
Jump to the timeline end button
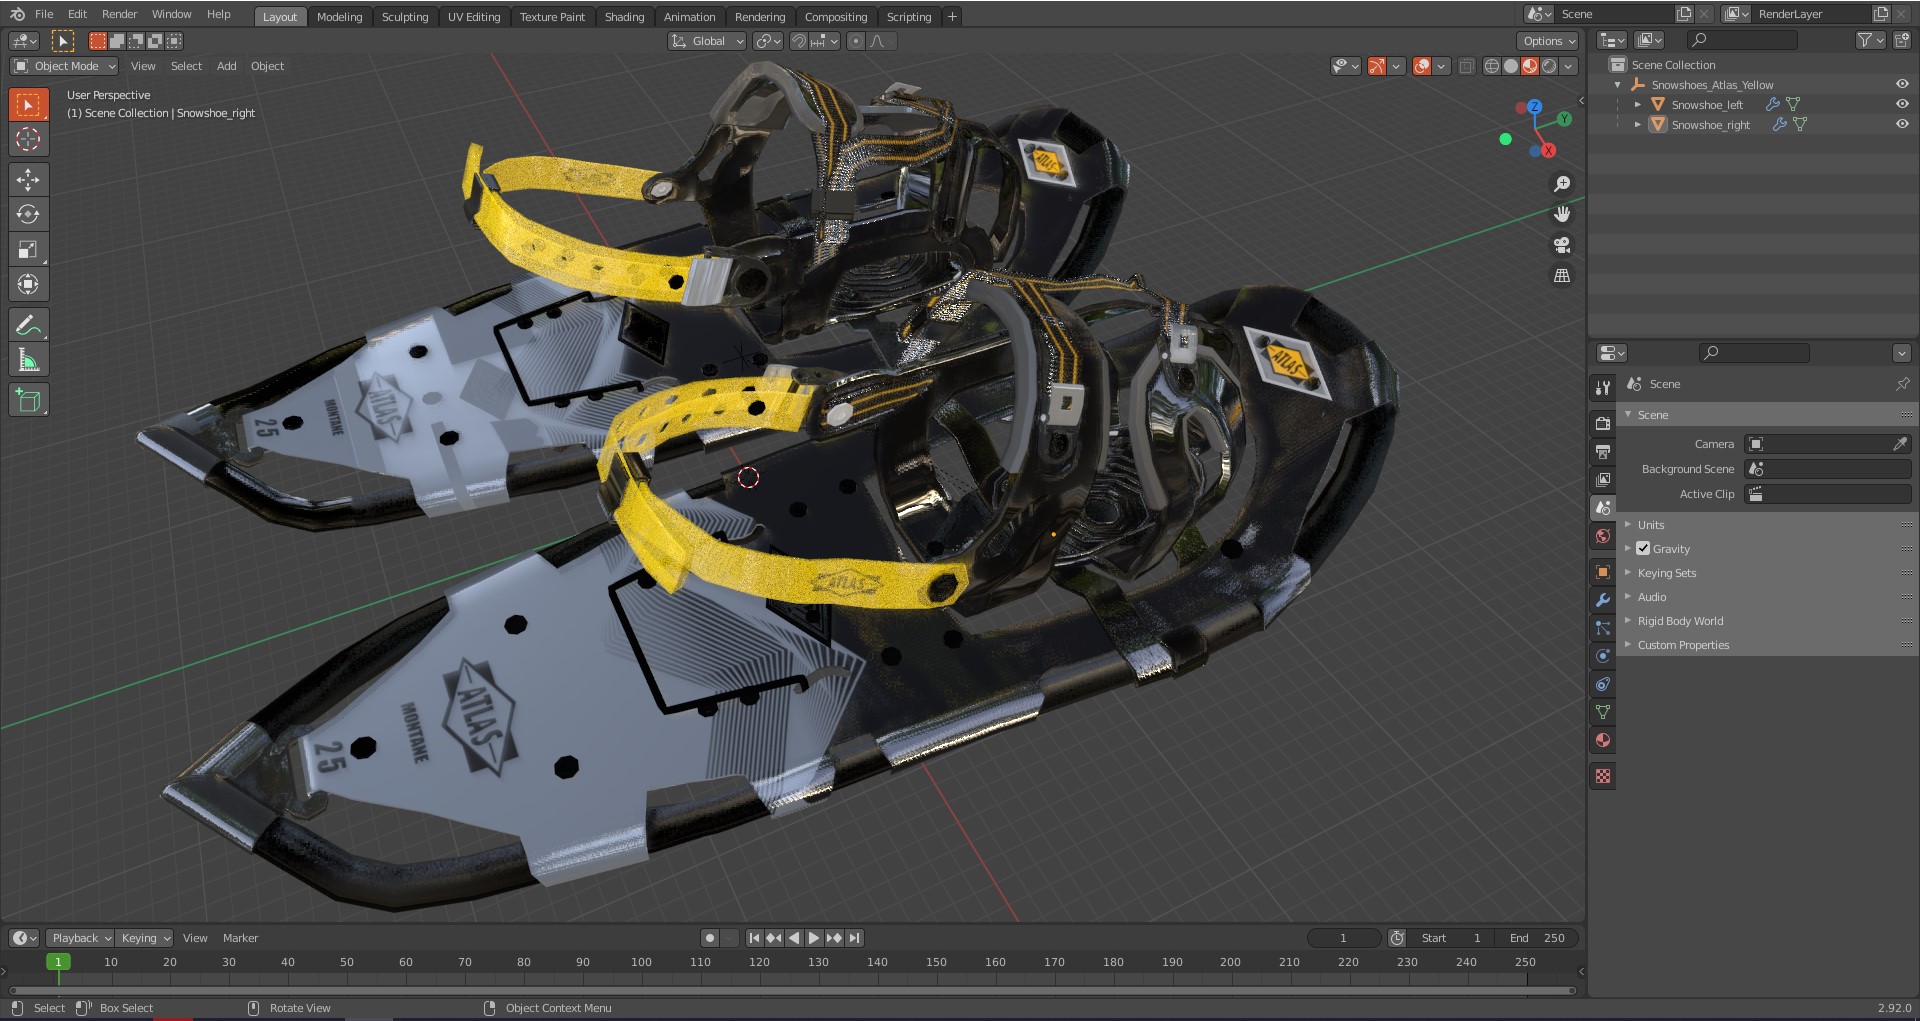pos(854,938)
